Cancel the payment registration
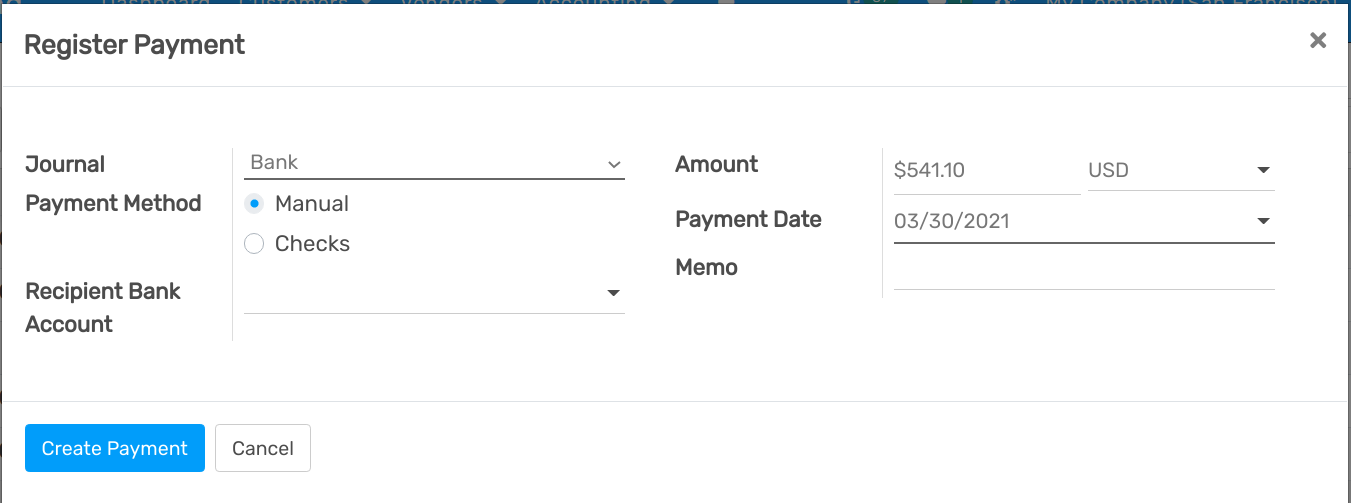 click(263, 448)
